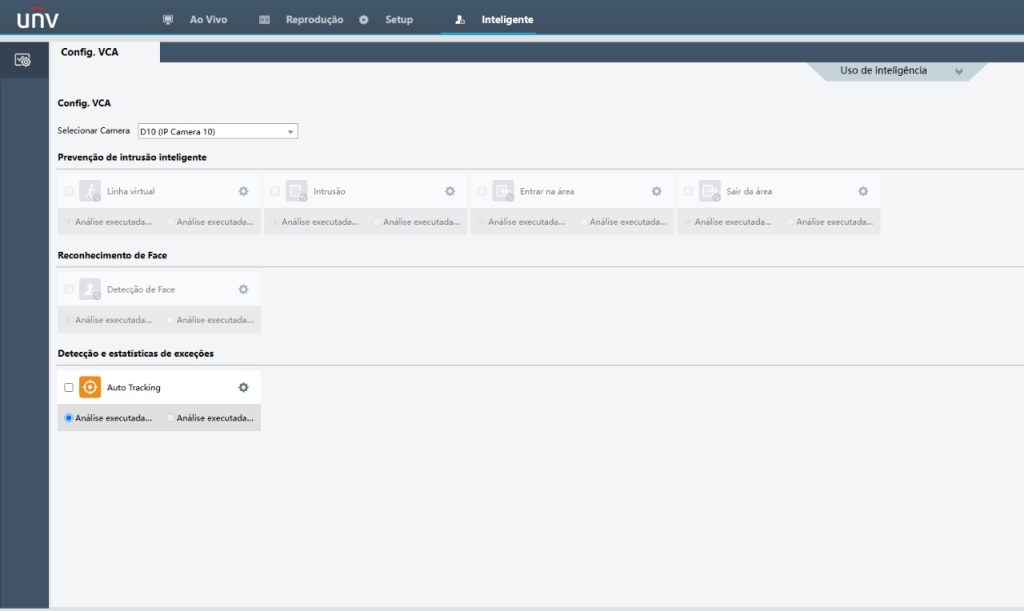
Task: Click the Inteligente person icon
Action: [x=460, y=20]
